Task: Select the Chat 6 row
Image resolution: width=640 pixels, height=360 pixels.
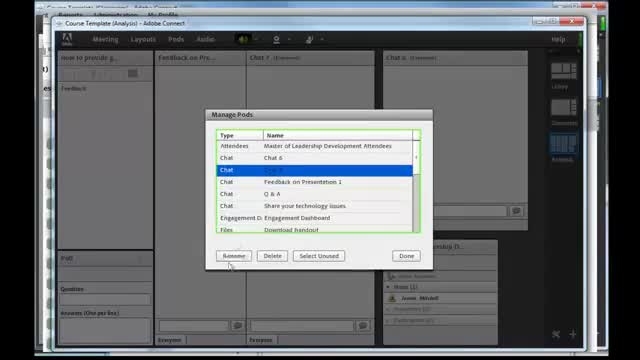Action: pos(314,158)
